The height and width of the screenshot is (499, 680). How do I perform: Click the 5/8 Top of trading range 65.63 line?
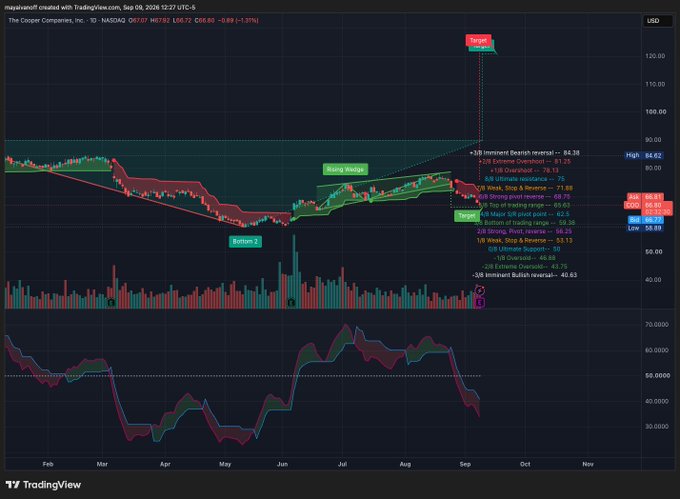(524, 205)
